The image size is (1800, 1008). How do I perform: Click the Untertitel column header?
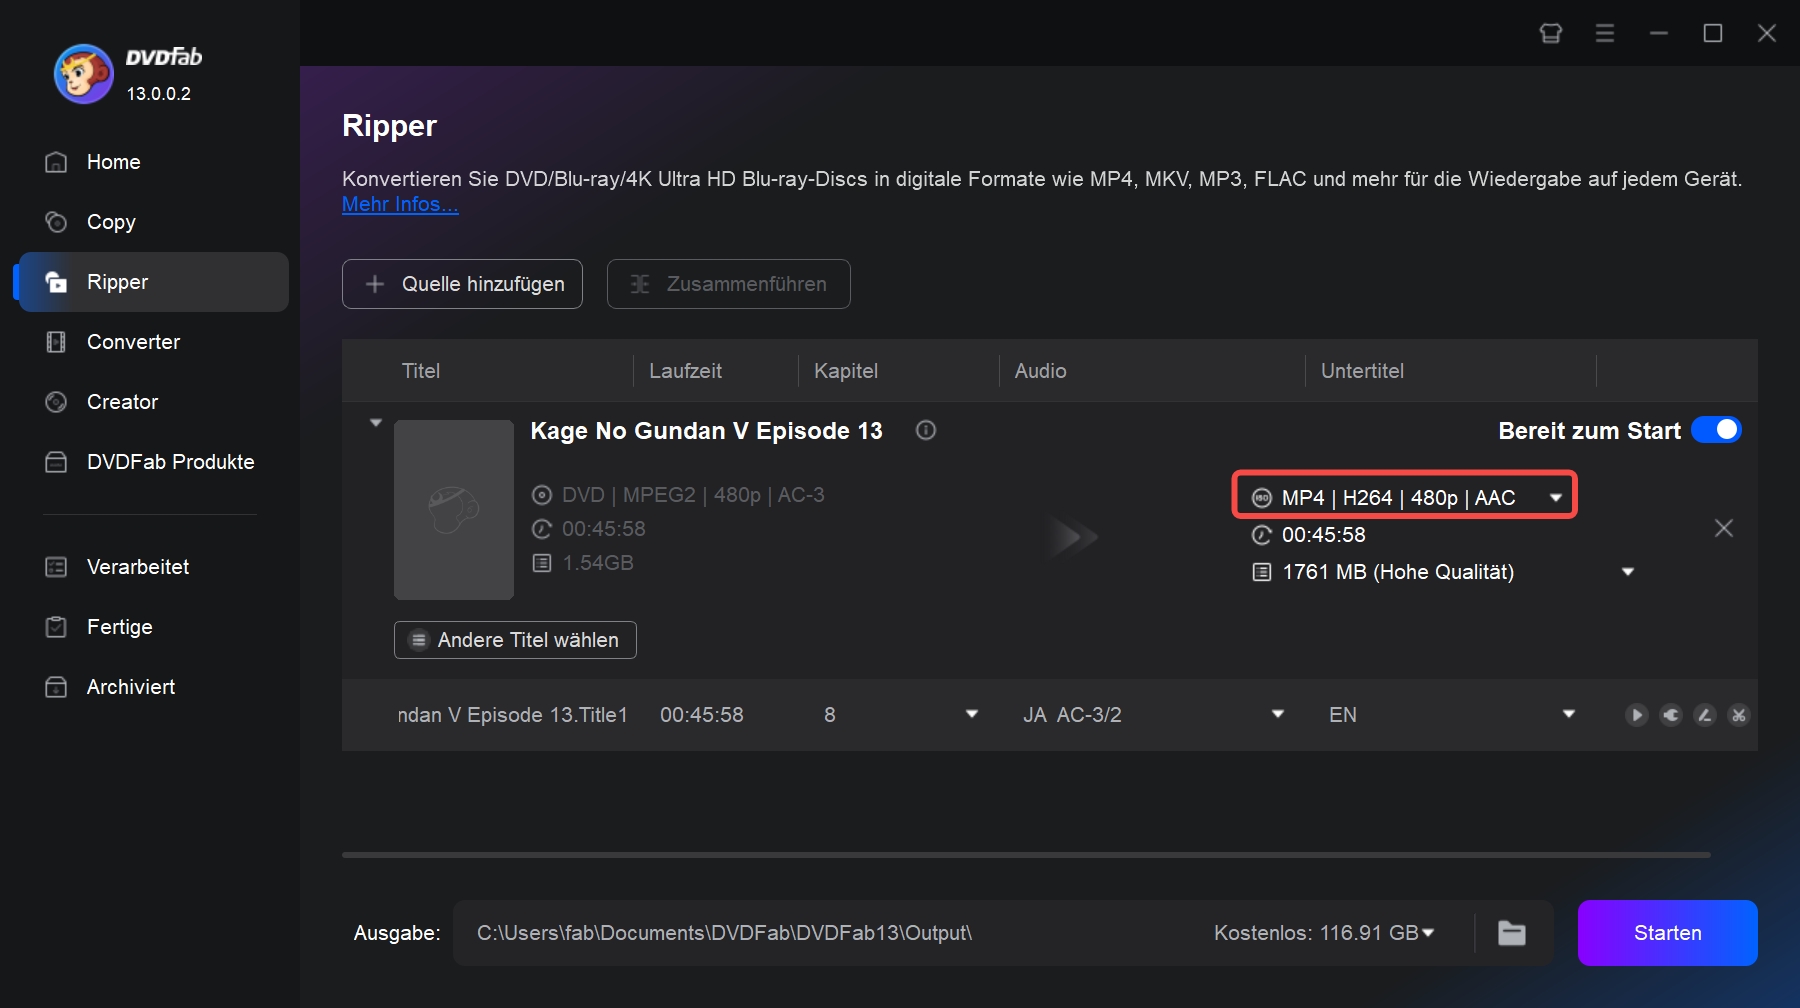click(1362, 371)
